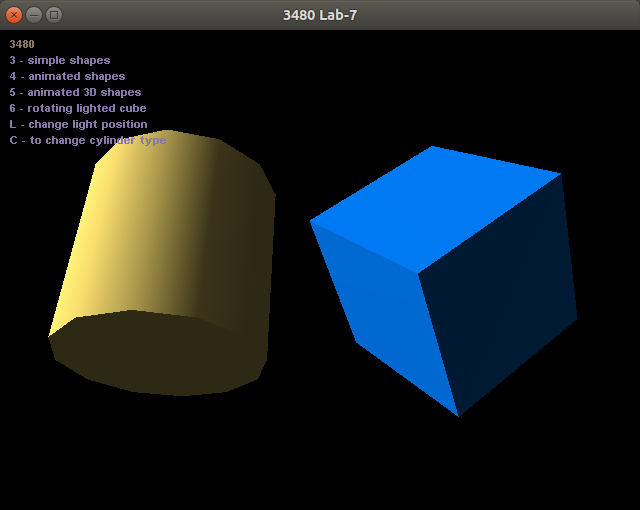Viewport: 640px width, 510px height.
Task: Maximize the 3480 Lab-7 window
Action: coord(54,15)
